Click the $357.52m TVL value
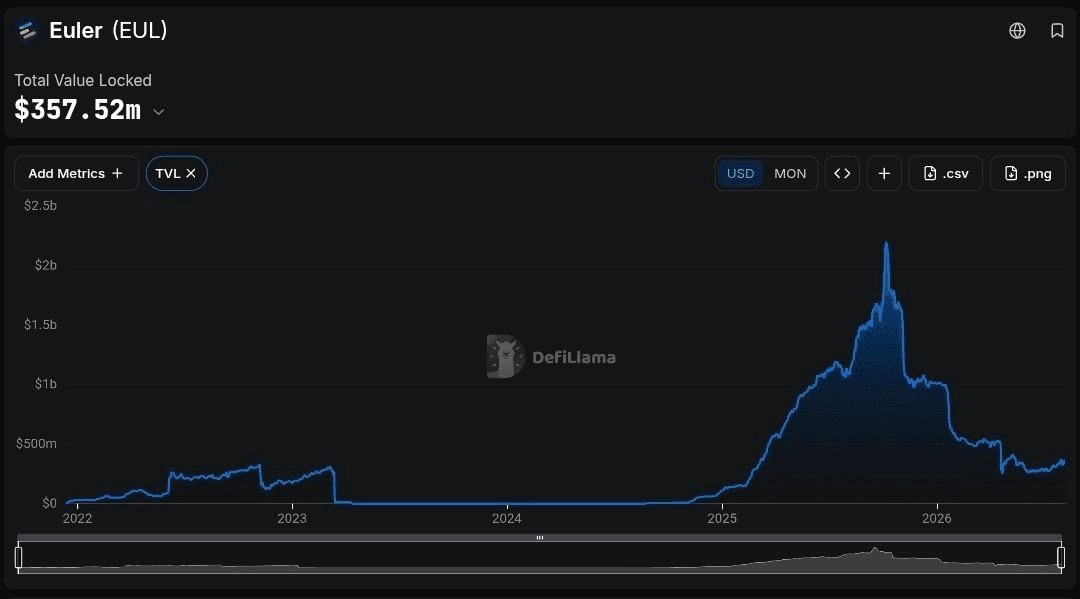1080x599 pixels. (78, 109)
